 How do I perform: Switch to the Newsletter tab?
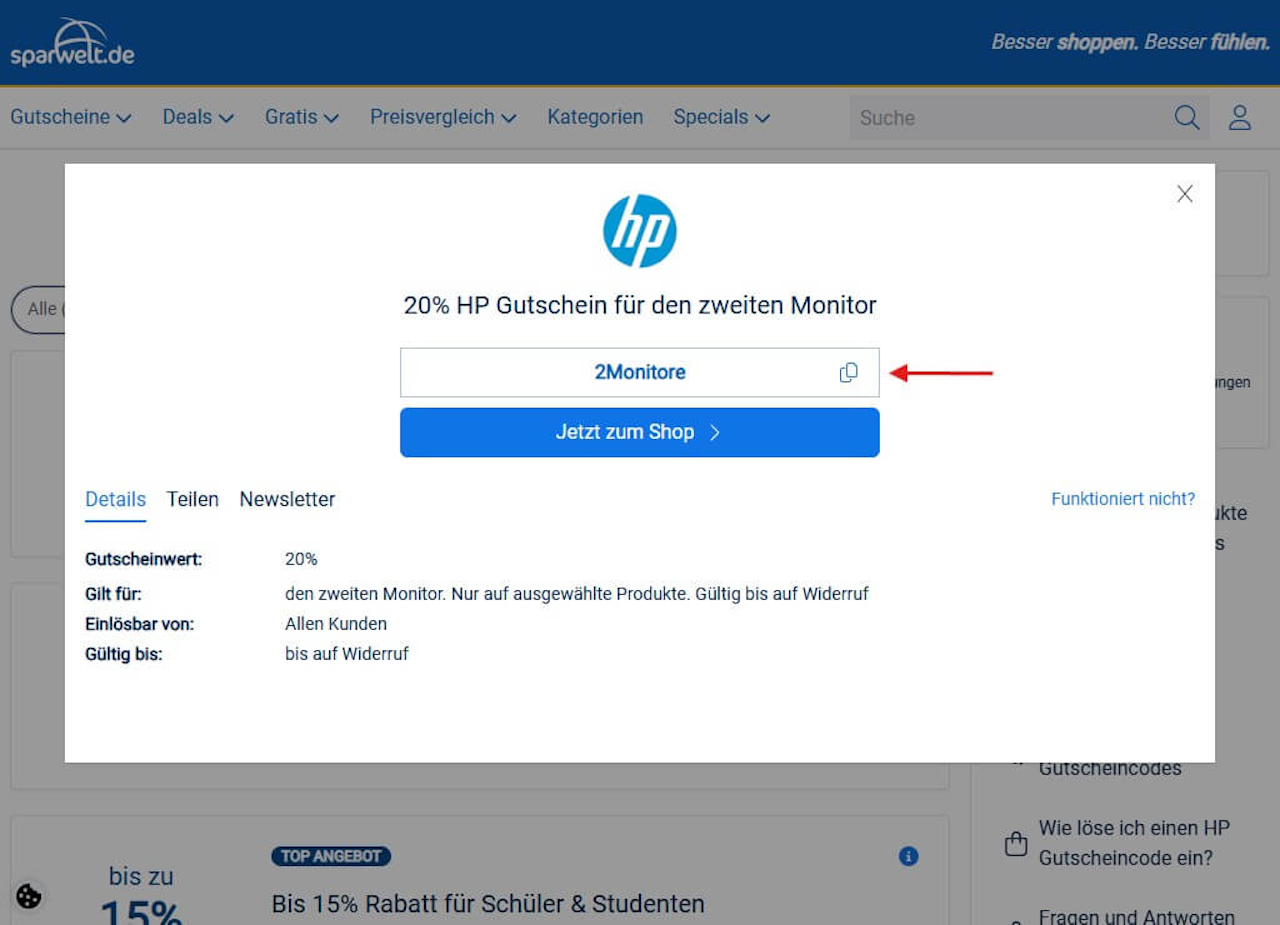pyautogui.click(x=287, y=499)
